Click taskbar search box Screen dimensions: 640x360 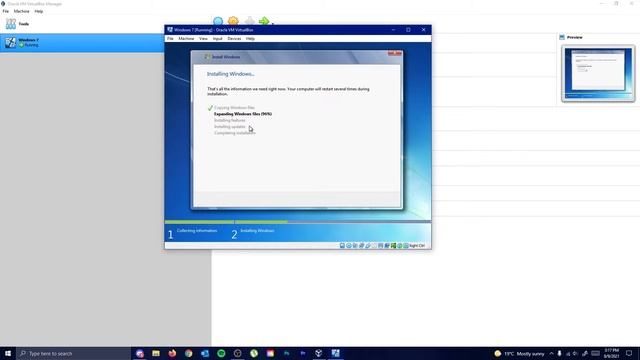73,353
